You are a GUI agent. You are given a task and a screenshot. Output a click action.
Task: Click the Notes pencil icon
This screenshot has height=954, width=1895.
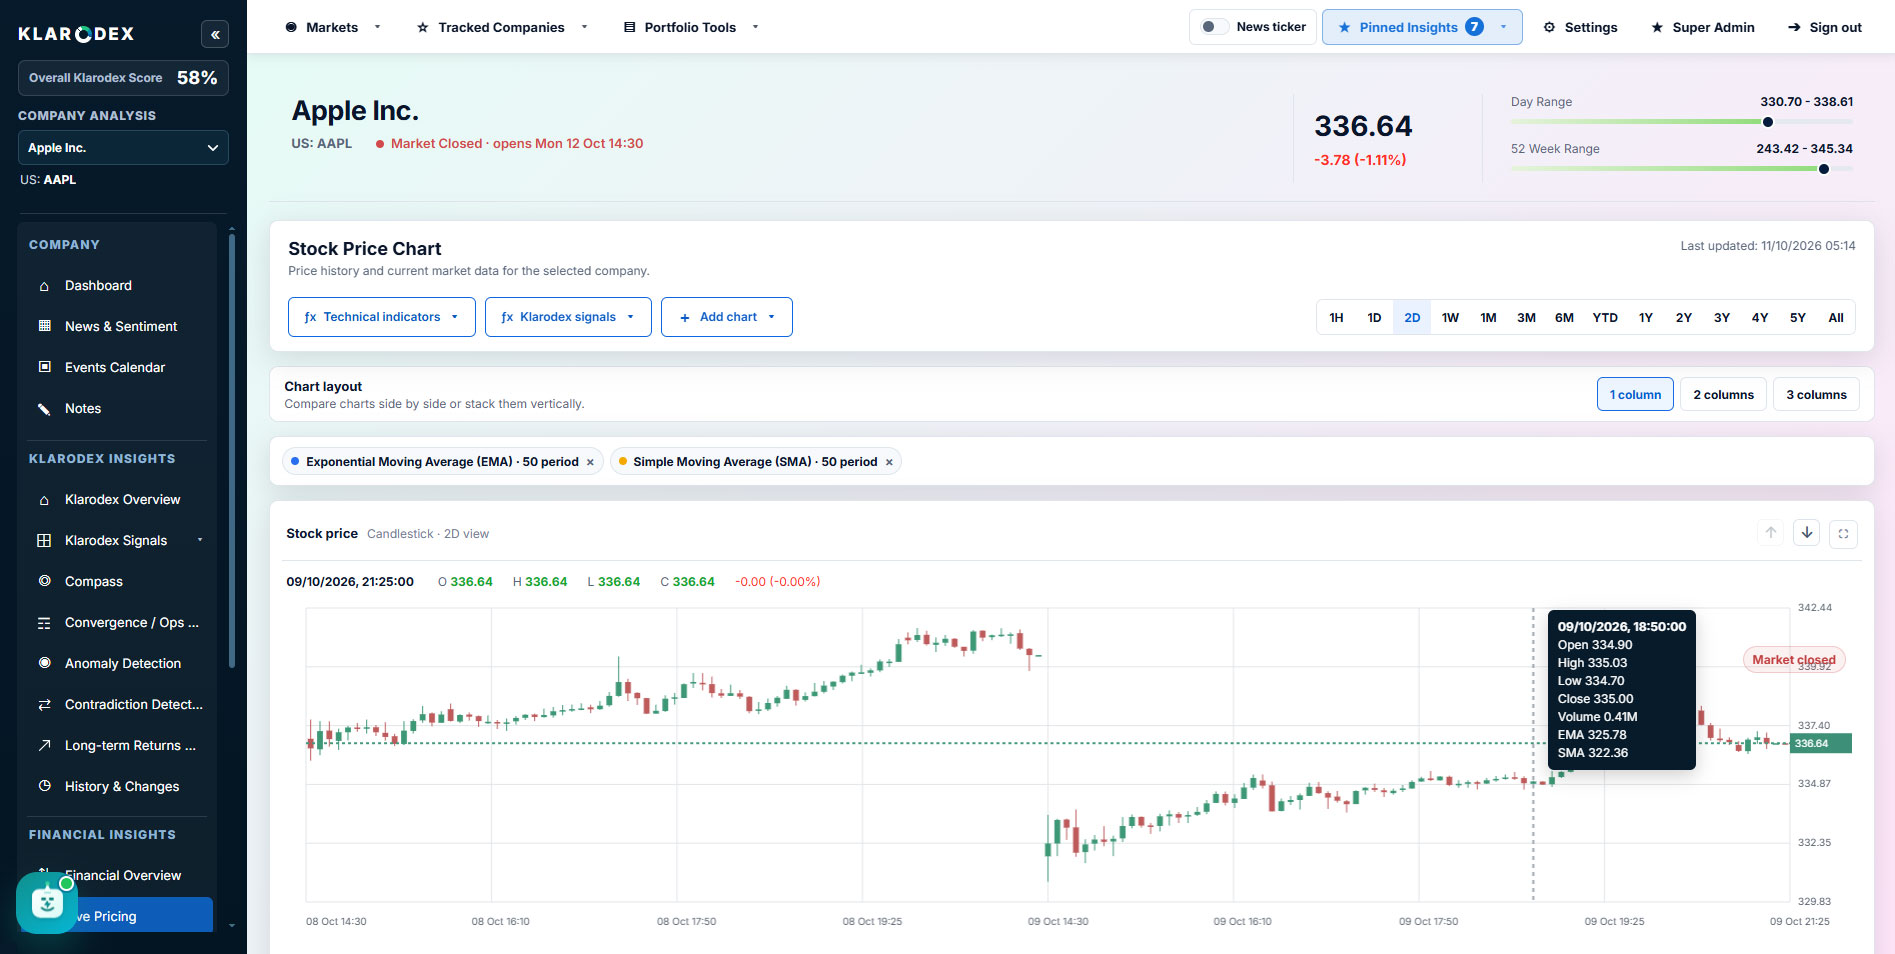point(44,408)
